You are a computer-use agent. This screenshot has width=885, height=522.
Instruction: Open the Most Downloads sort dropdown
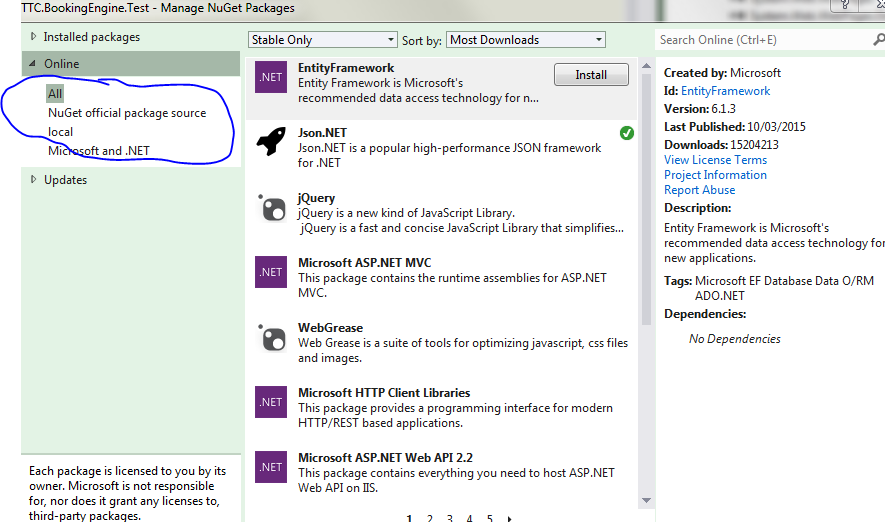tap(525, 40)
